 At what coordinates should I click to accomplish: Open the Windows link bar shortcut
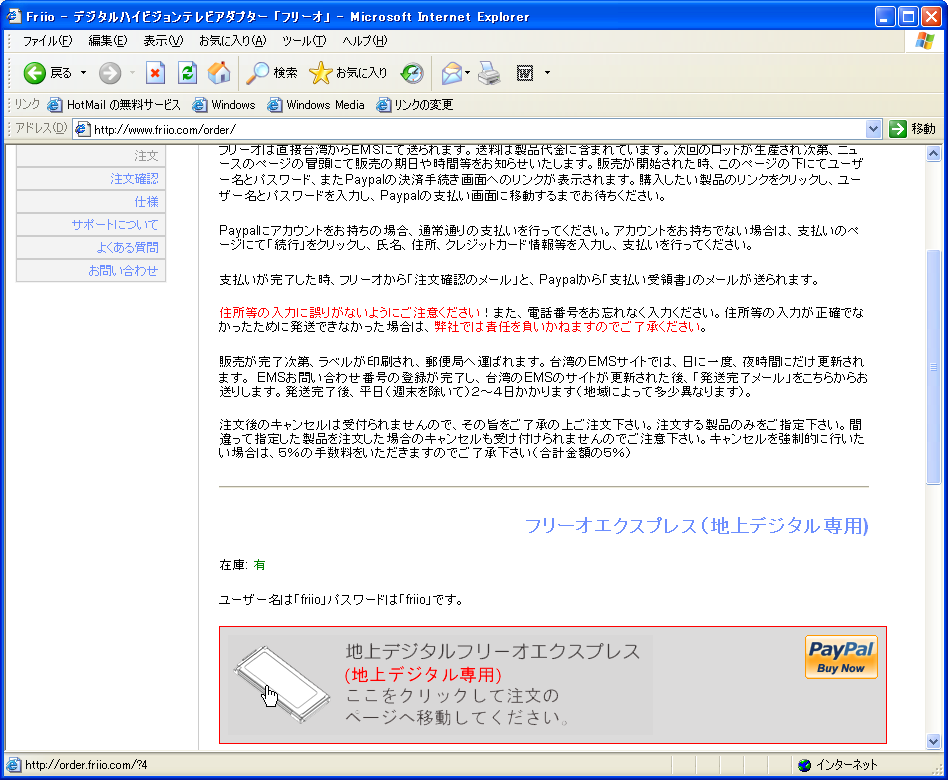pos(224,105)
